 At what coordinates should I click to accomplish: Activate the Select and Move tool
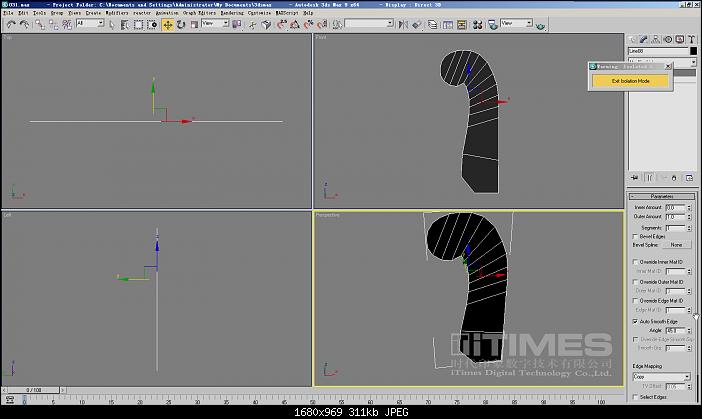pos(167,25)
